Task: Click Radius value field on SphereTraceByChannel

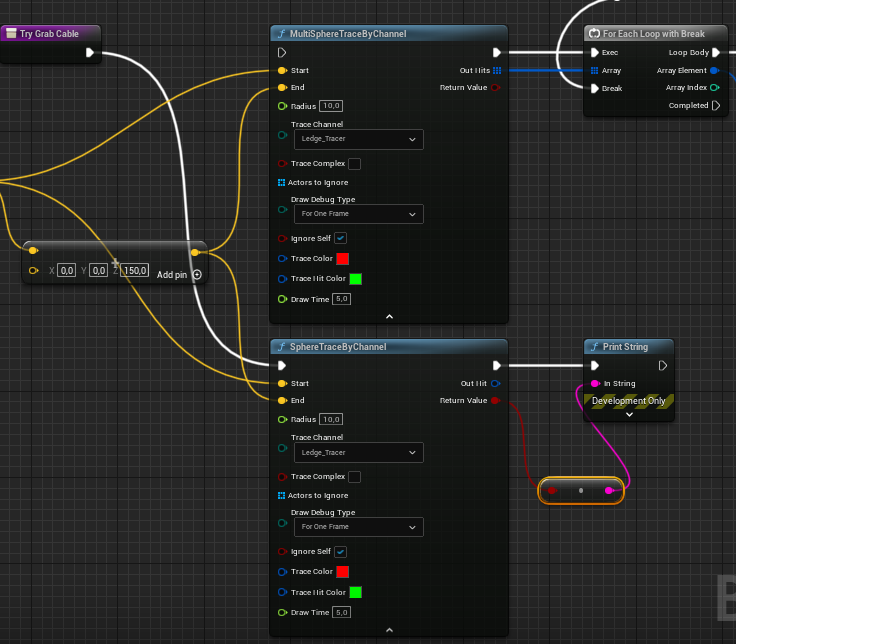Action: point(331,420)
